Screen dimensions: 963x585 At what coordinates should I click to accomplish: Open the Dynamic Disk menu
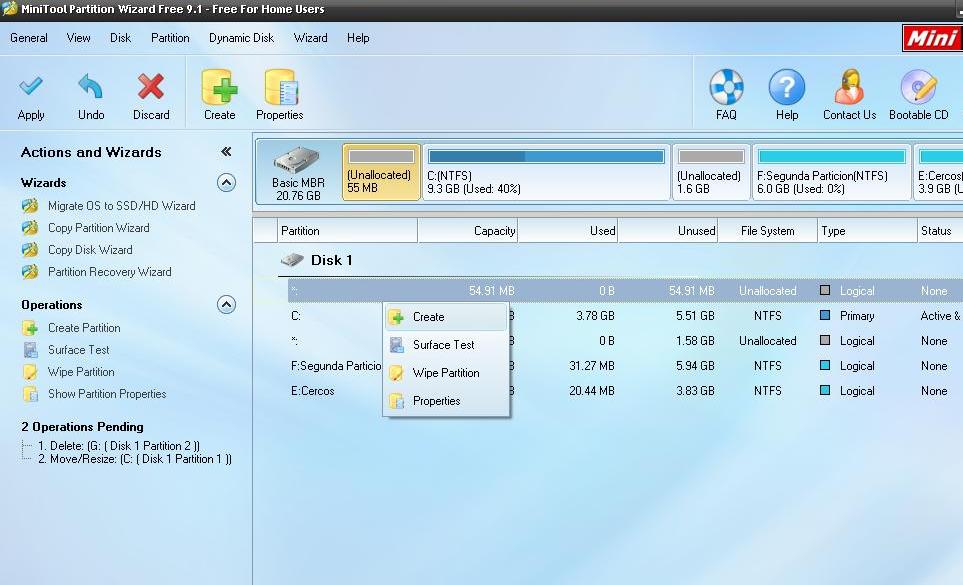241,38
